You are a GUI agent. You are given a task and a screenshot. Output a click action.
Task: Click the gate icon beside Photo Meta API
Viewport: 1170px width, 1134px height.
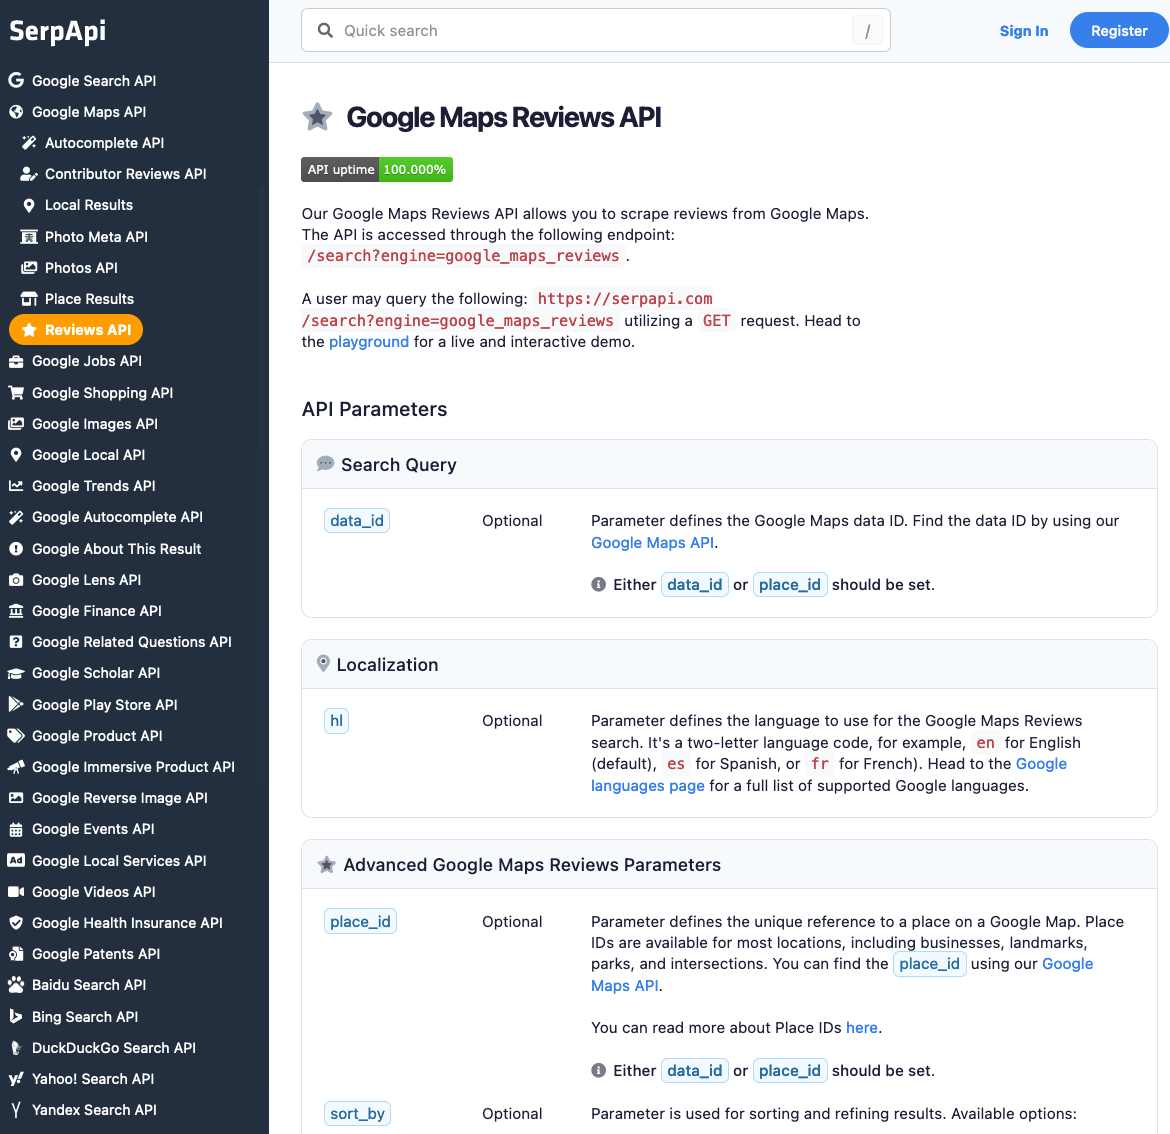pos(29,236)
